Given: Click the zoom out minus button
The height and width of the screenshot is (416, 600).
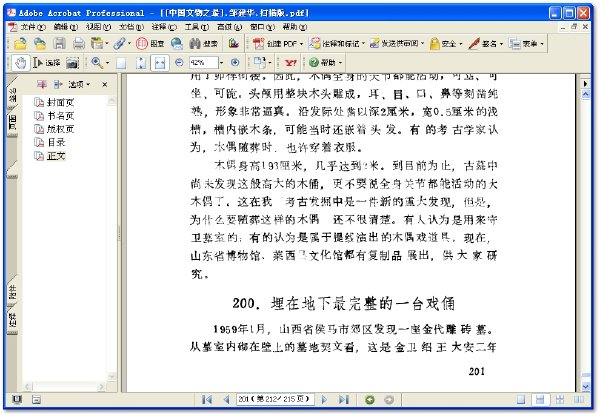Looking at the screenshot, I should click(179, 62).
